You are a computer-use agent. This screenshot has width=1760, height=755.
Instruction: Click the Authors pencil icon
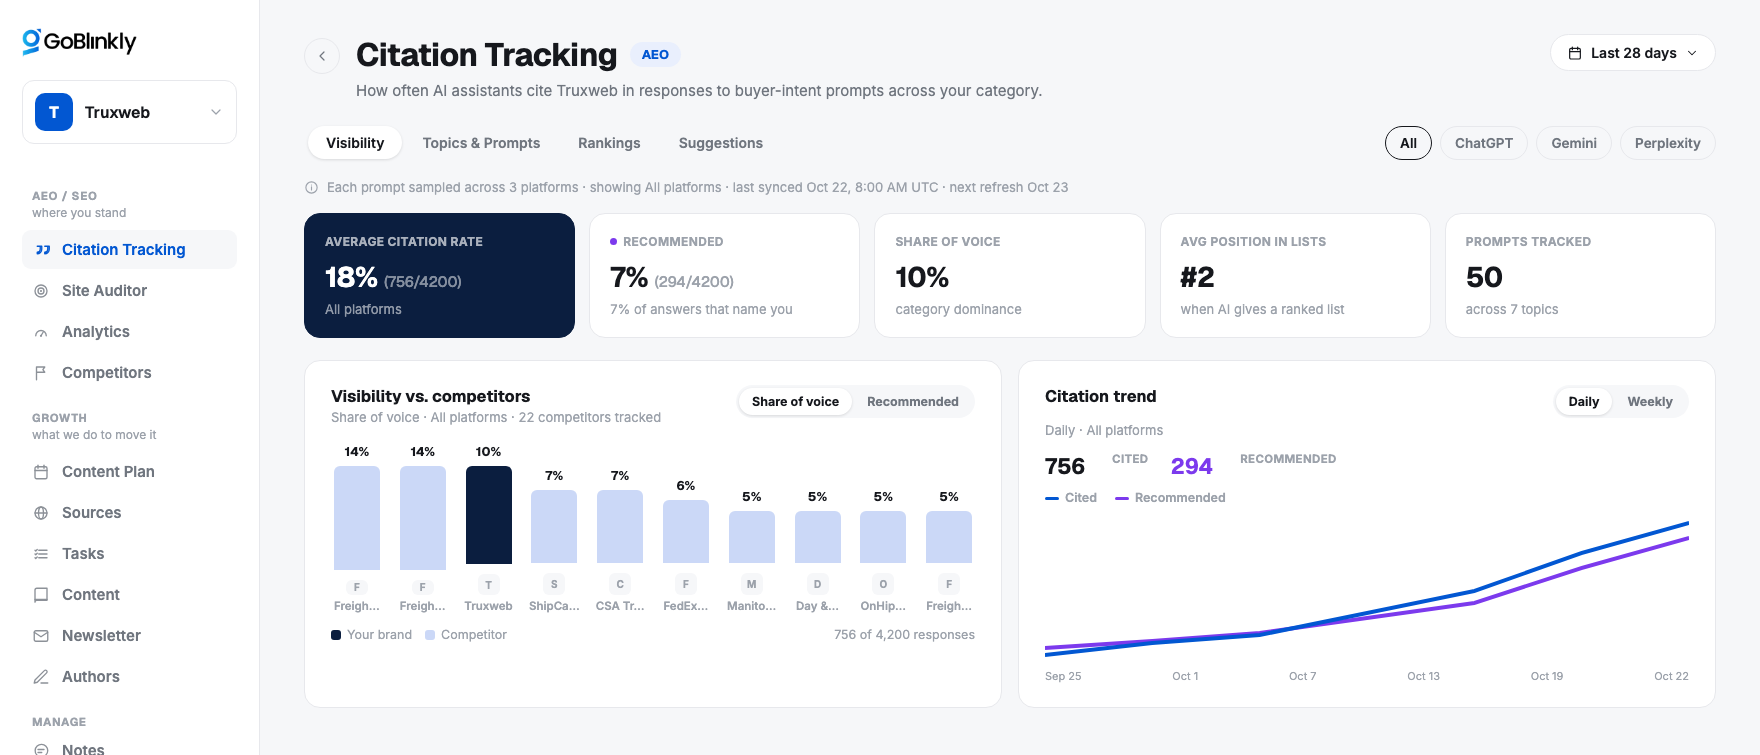pyautogui.click(x=41, y=677)
